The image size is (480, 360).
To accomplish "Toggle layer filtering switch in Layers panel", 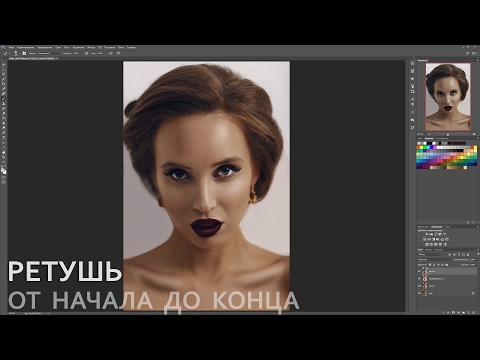I will (478, 254).
